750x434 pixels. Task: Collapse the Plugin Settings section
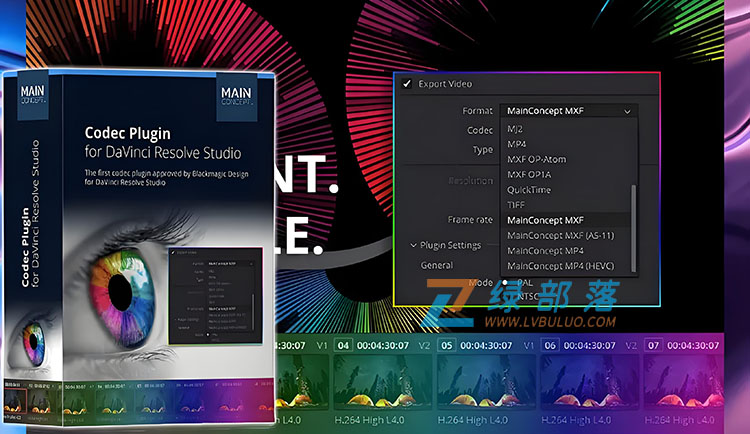tap(413, 245)
